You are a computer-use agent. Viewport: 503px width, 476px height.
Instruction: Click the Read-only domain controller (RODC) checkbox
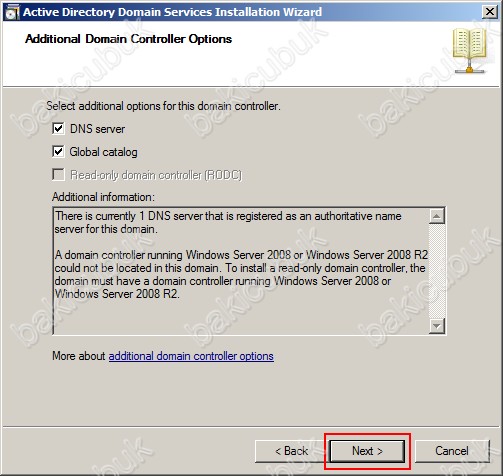point(58,175)
